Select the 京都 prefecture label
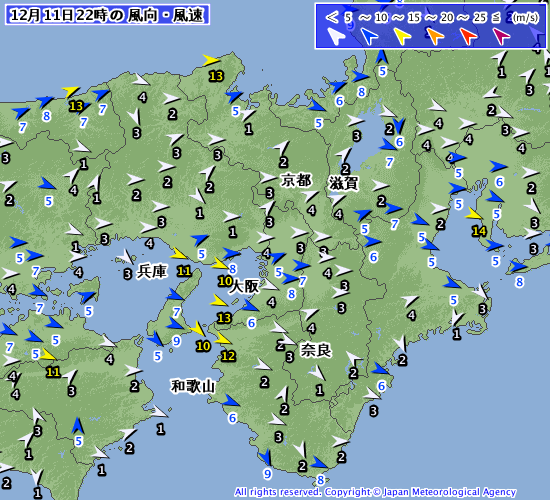Screen dimensions: 550x500 pyautogui.click(x=296, y=180)
